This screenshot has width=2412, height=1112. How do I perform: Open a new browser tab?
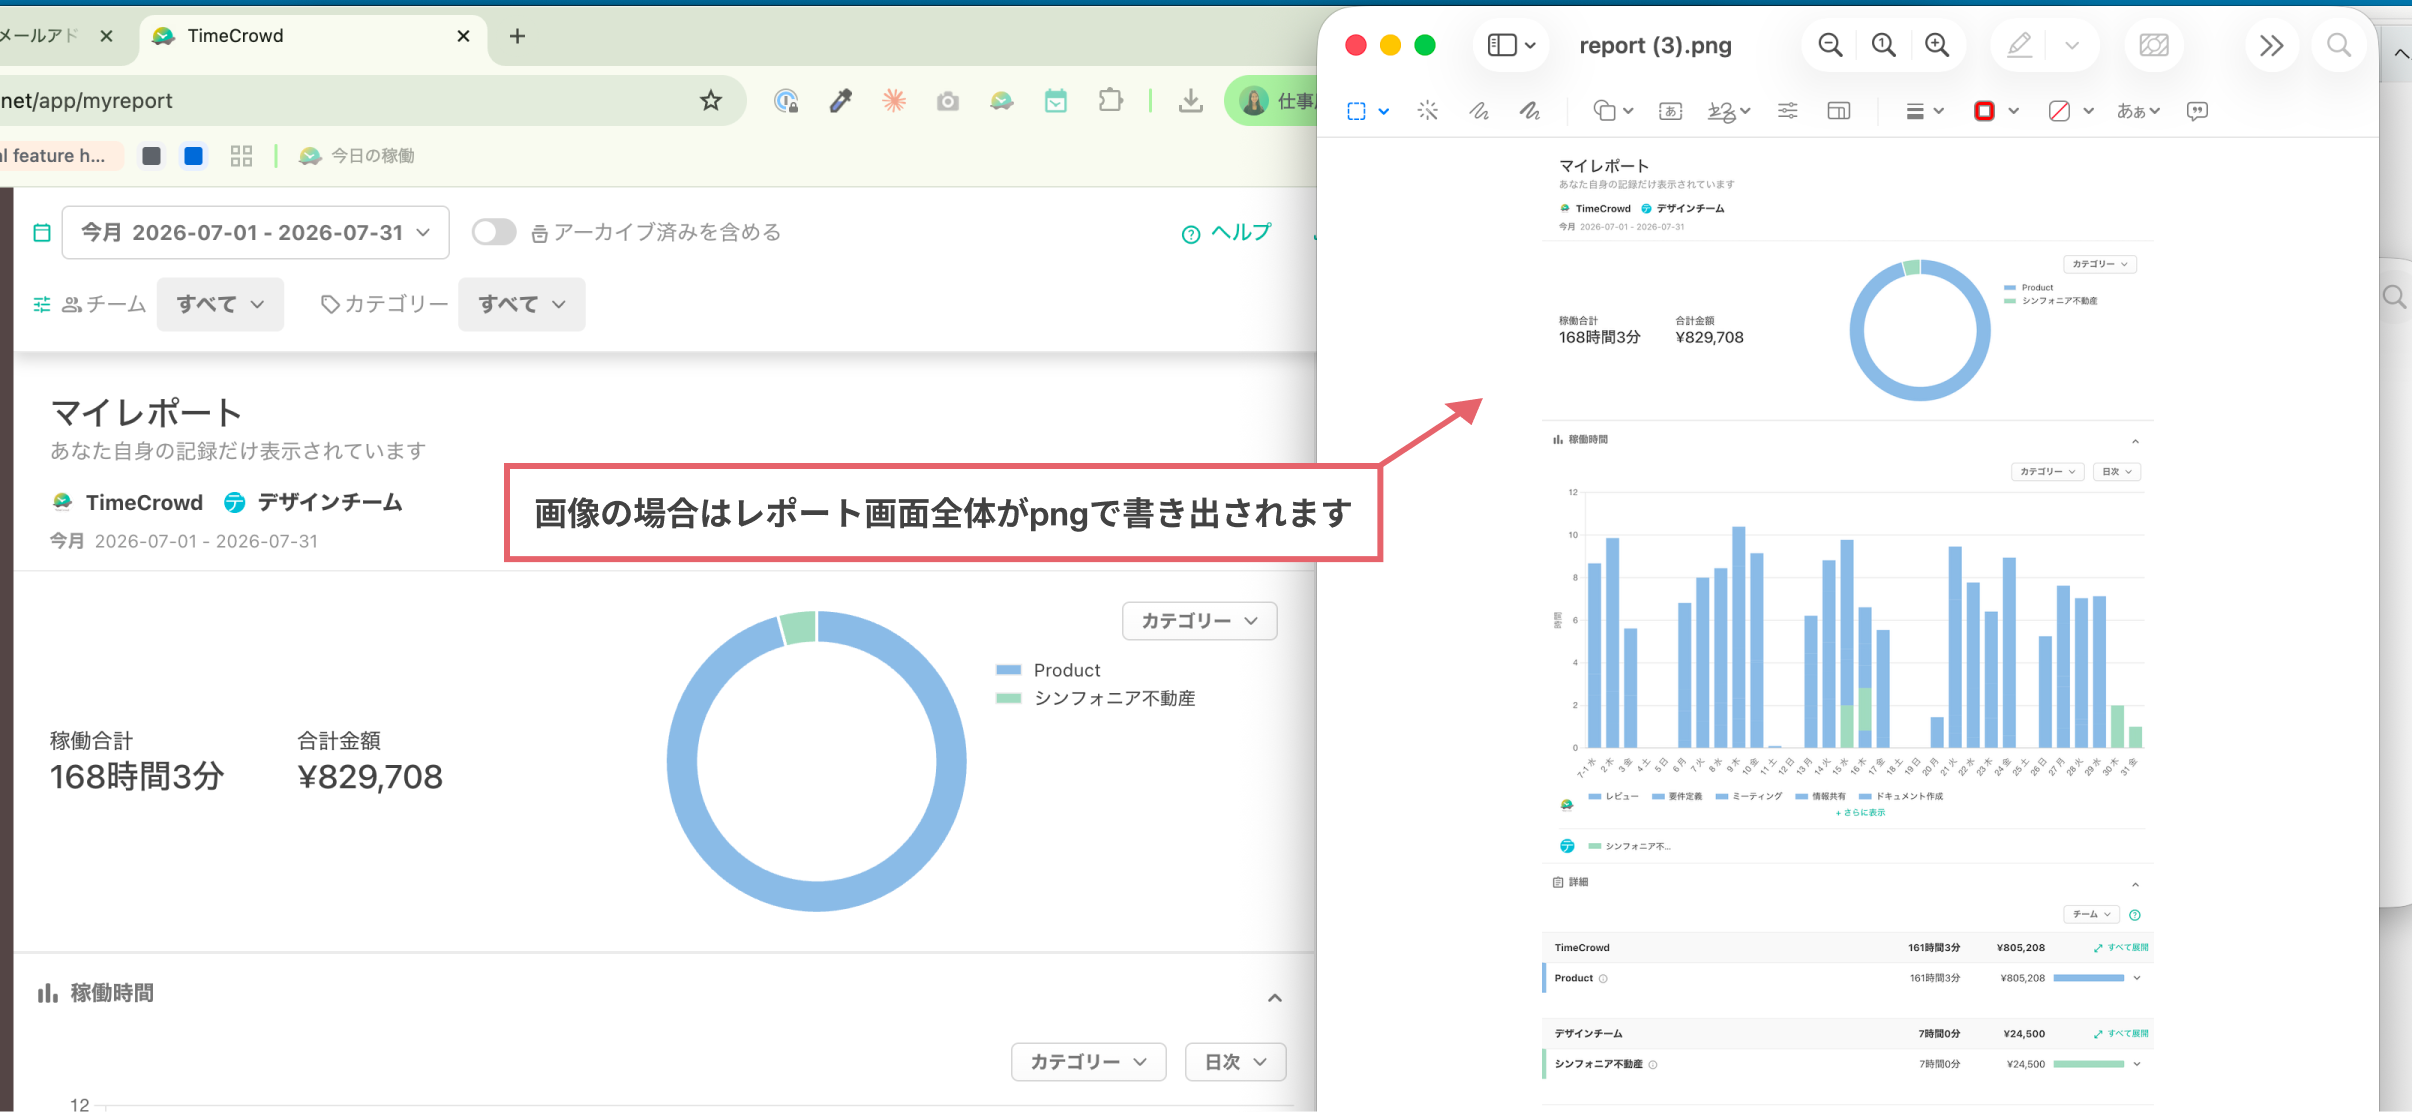pyautogui.click(x=517, y=36)
